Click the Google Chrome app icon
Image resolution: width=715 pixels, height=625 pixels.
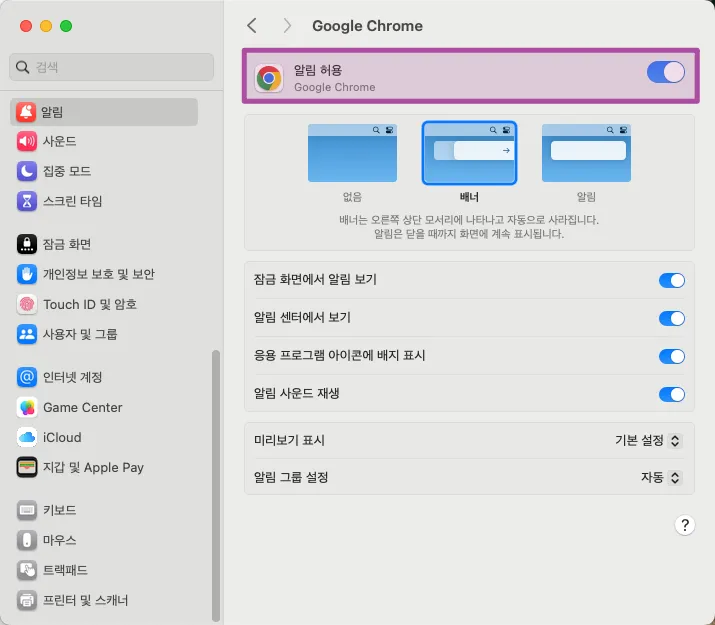pos(269,78)
